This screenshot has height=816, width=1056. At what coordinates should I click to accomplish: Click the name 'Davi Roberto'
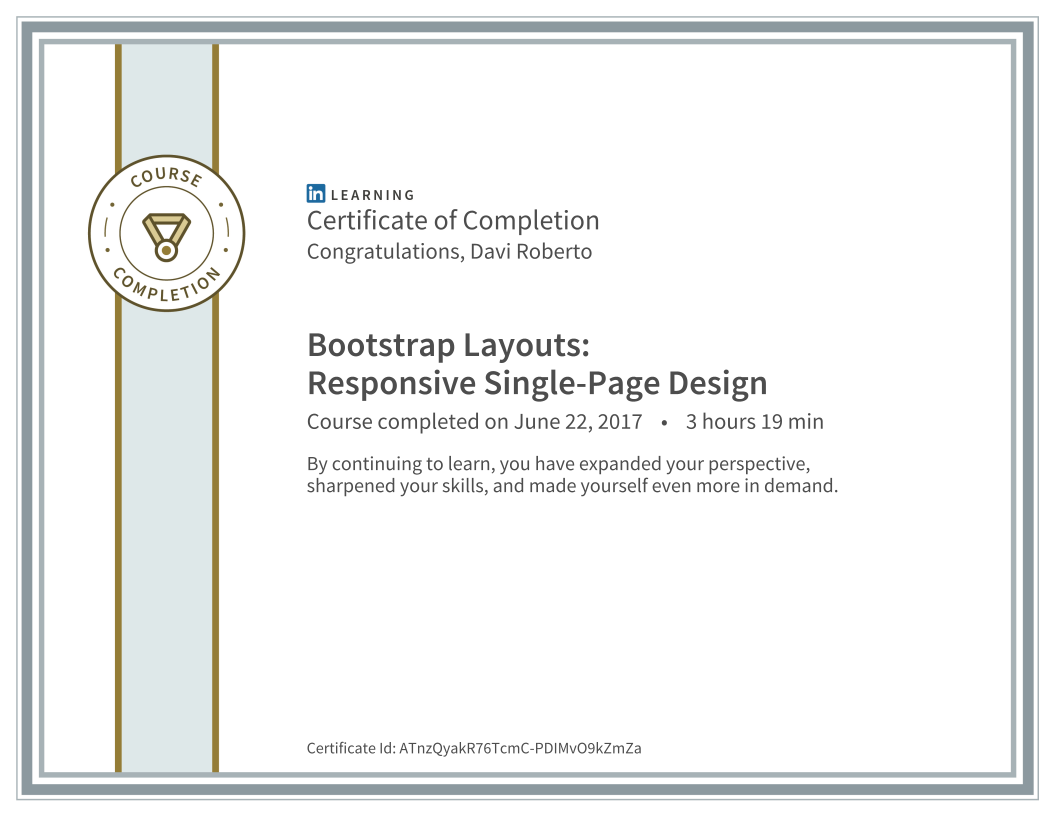pos(531,251)
